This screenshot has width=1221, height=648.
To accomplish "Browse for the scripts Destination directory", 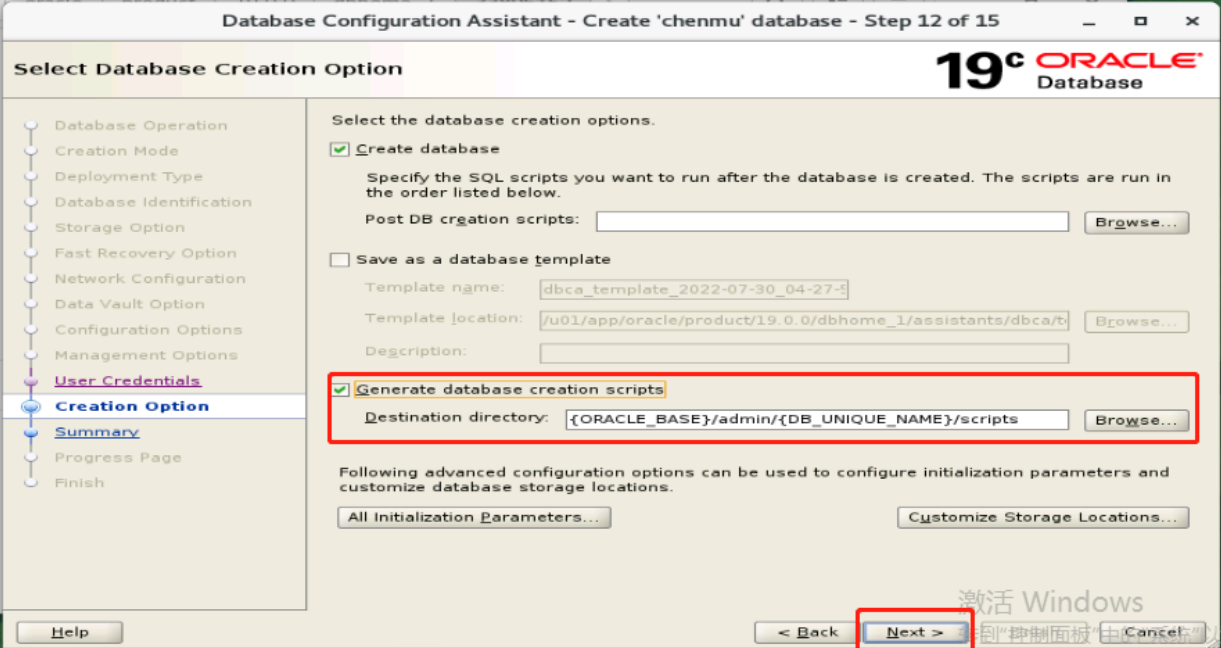I will point(1136,420).
